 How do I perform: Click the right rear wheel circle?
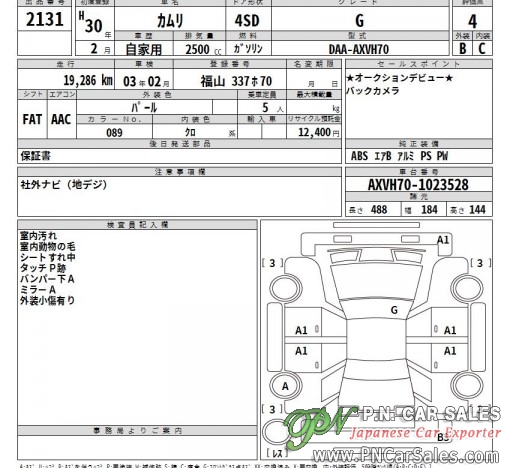tap(467, 386)
